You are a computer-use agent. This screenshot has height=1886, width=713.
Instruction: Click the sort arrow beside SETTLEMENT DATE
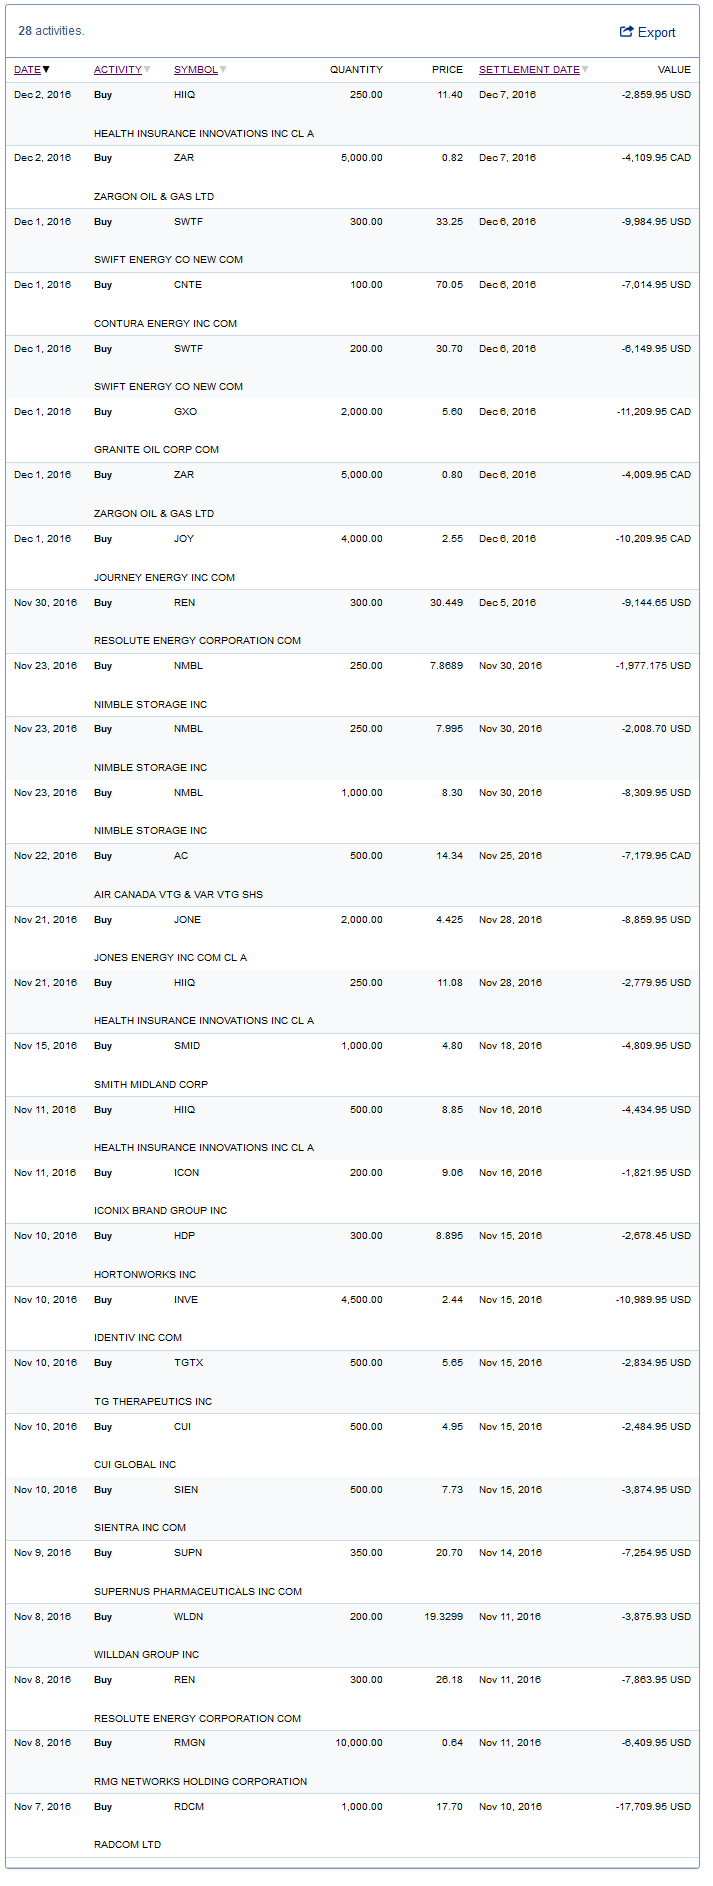point(585,70)
